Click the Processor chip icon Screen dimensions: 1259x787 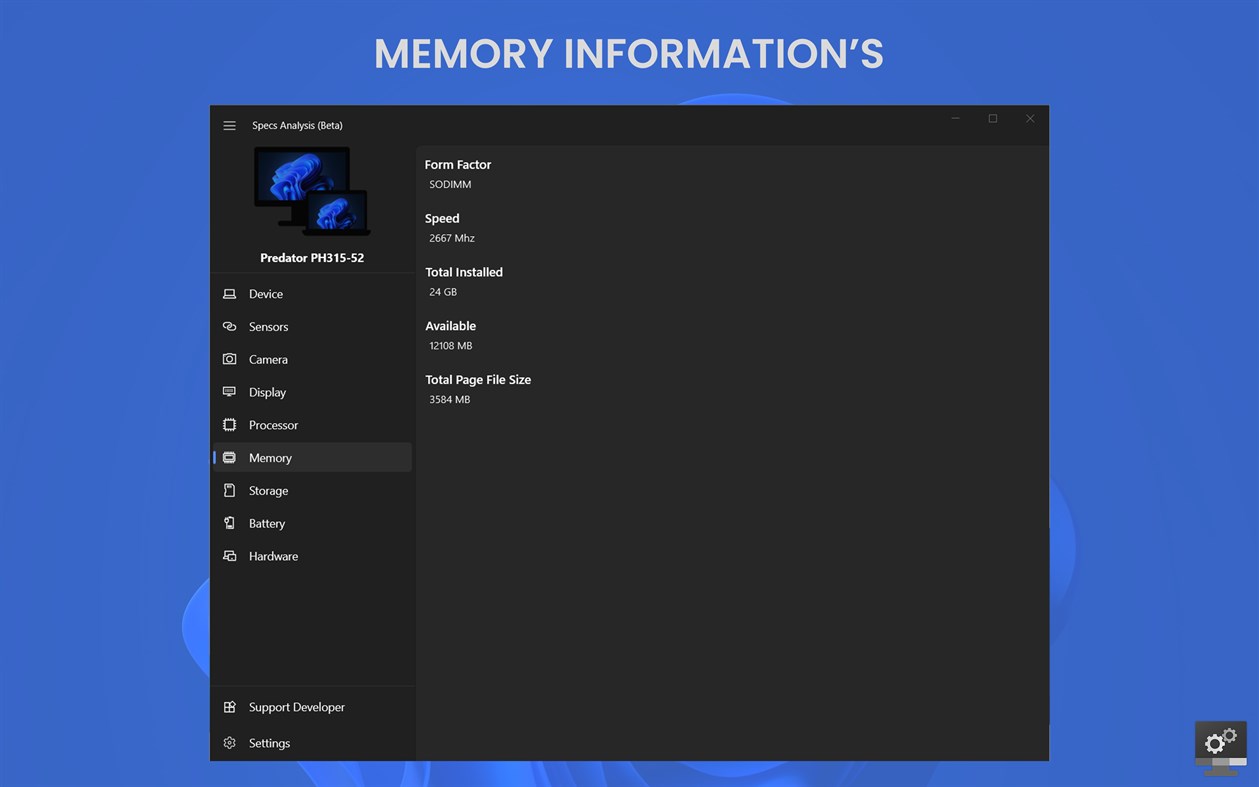click(x=231, y=424)
